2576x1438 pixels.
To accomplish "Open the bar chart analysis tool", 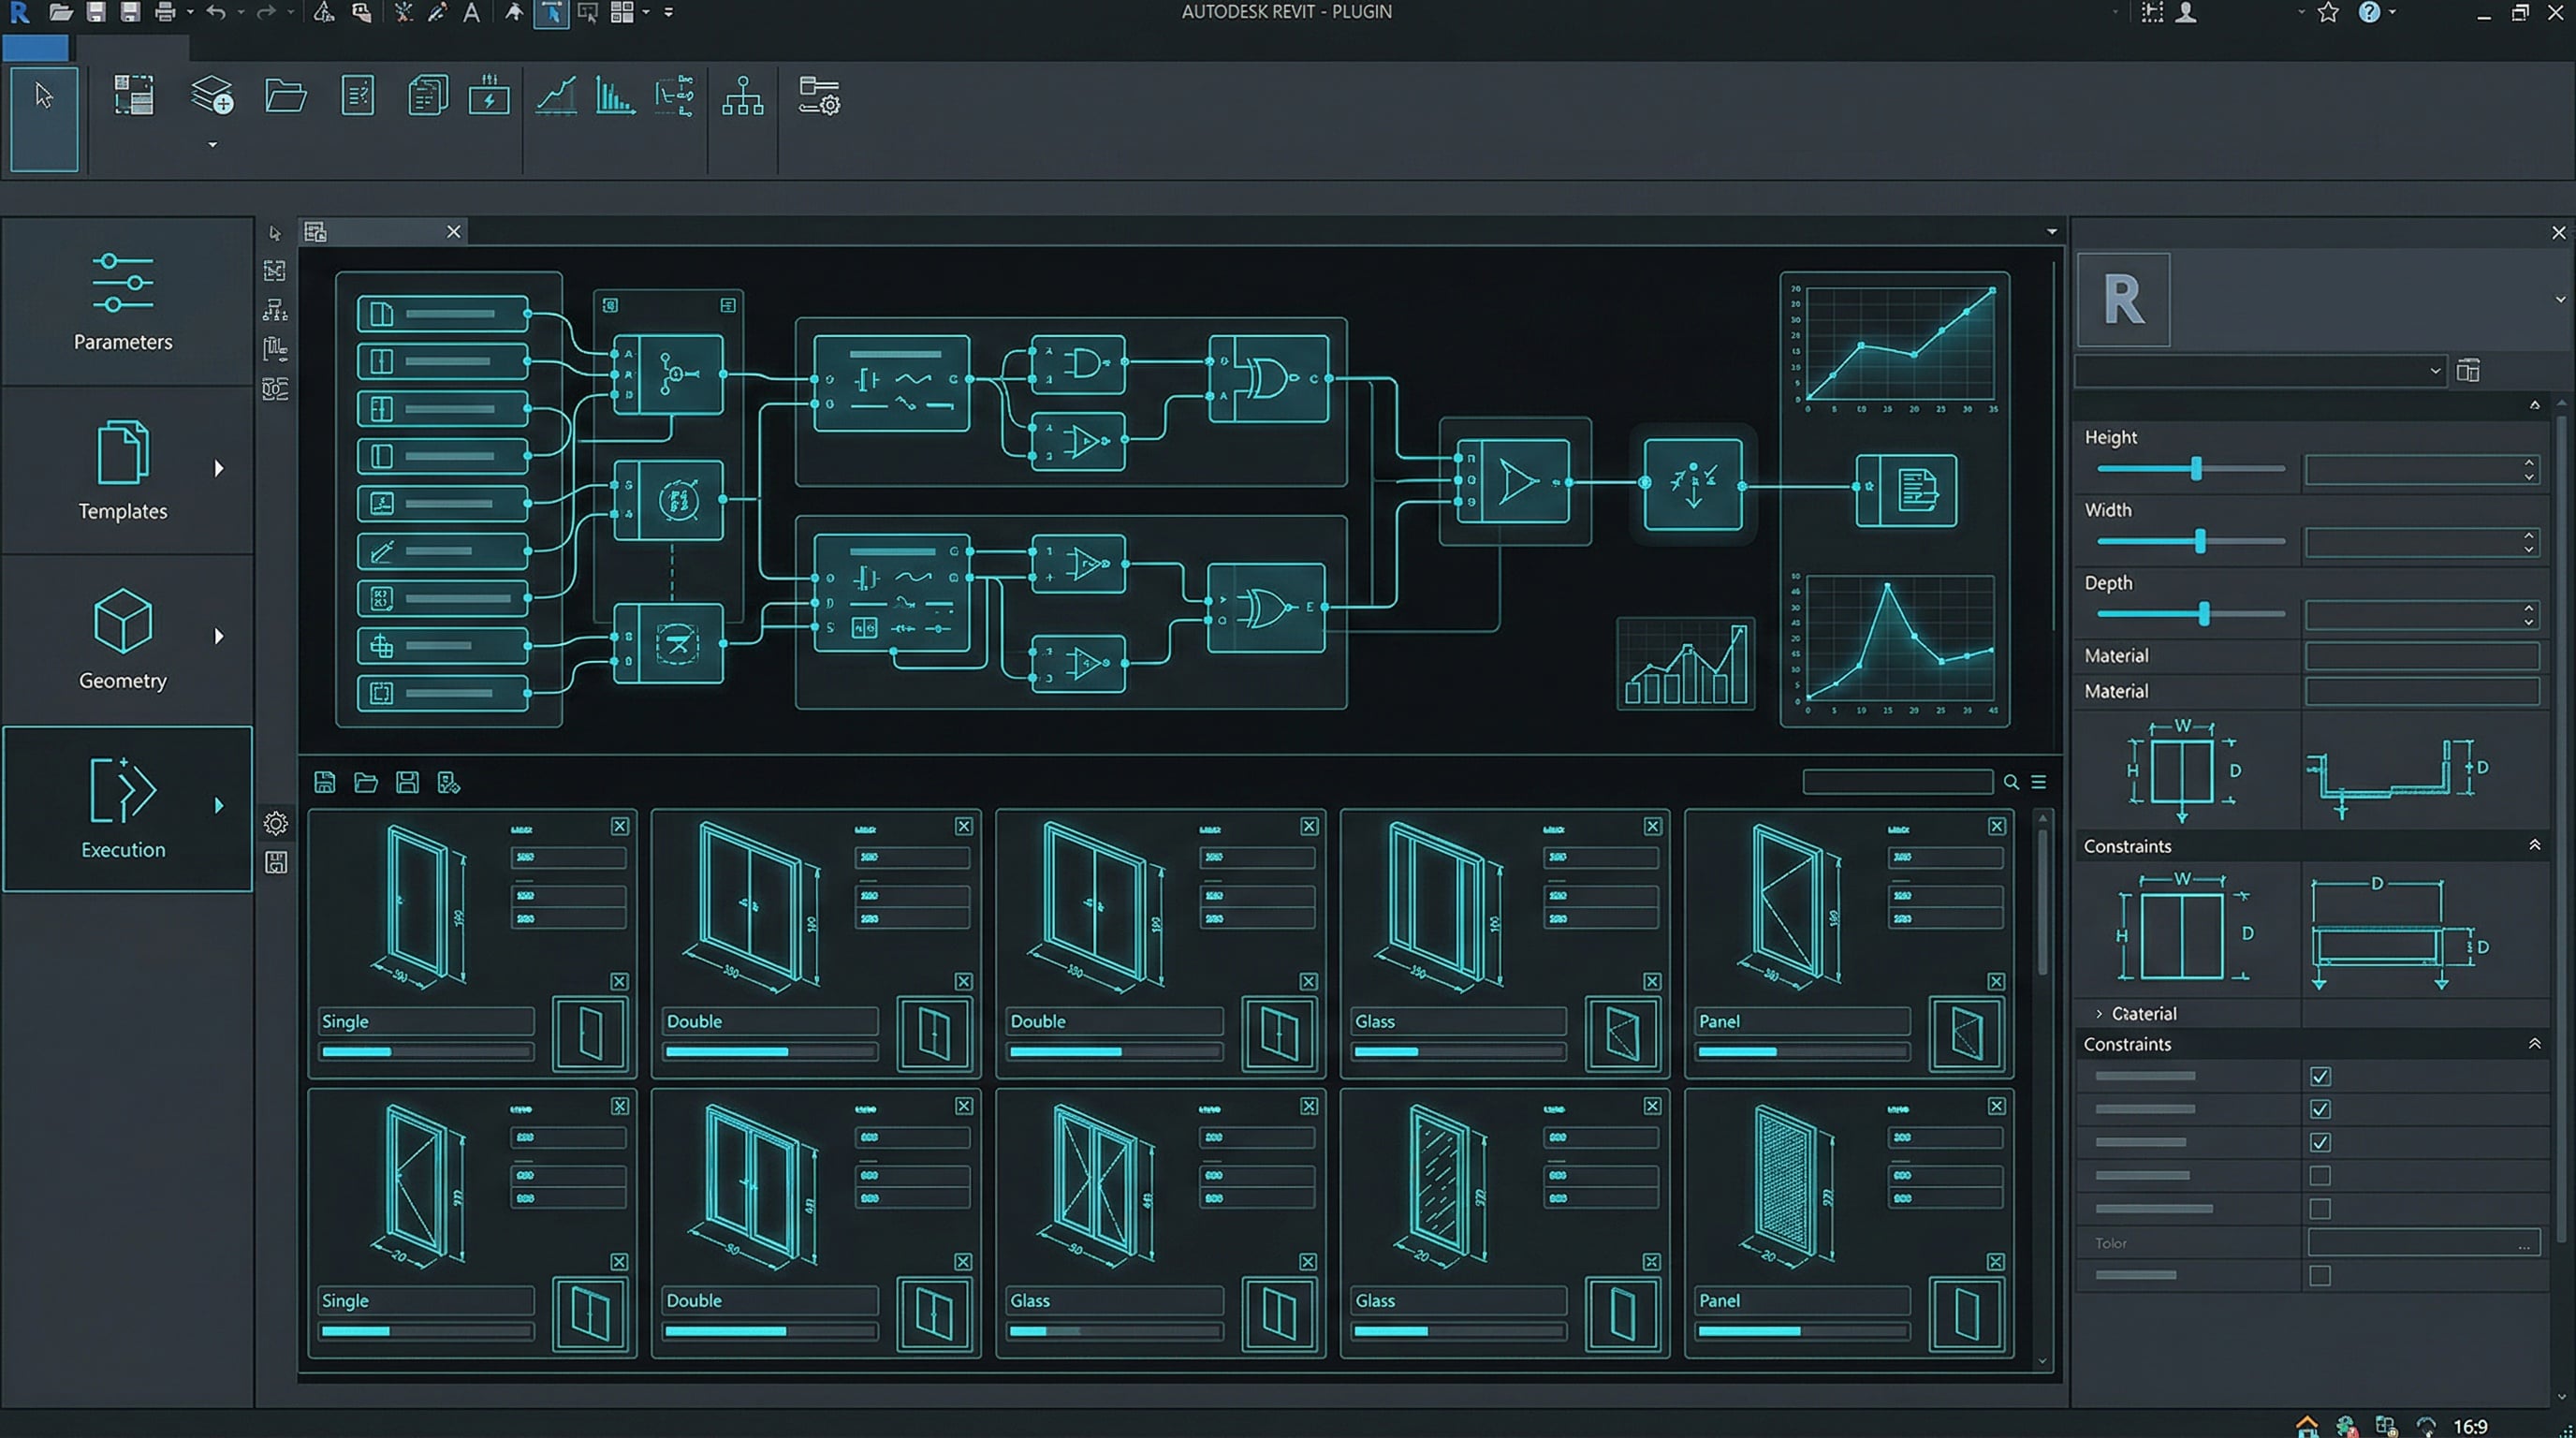I will tap(615, 96).
